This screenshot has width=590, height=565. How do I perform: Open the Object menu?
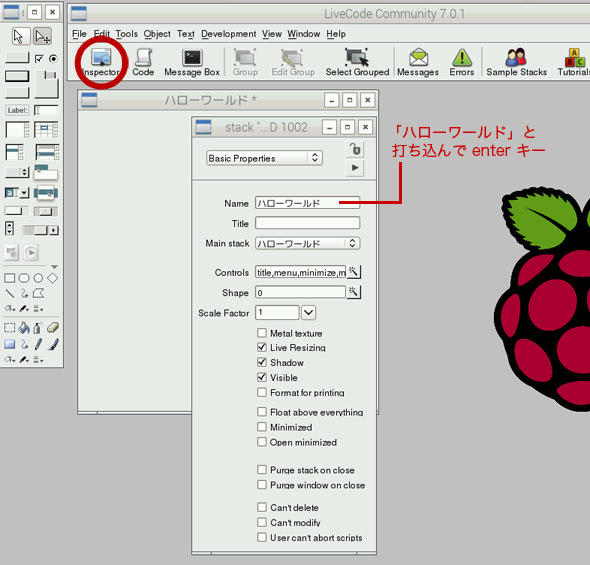tap(157, 34)
